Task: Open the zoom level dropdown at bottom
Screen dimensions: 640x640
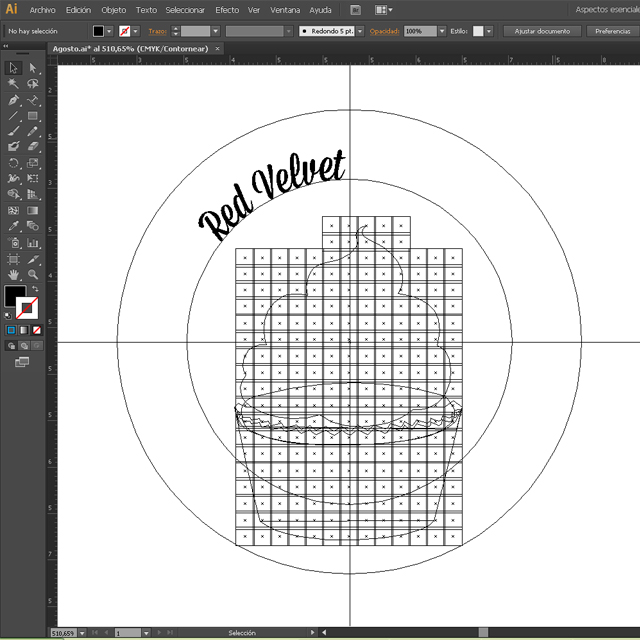Action: [82, 633]
